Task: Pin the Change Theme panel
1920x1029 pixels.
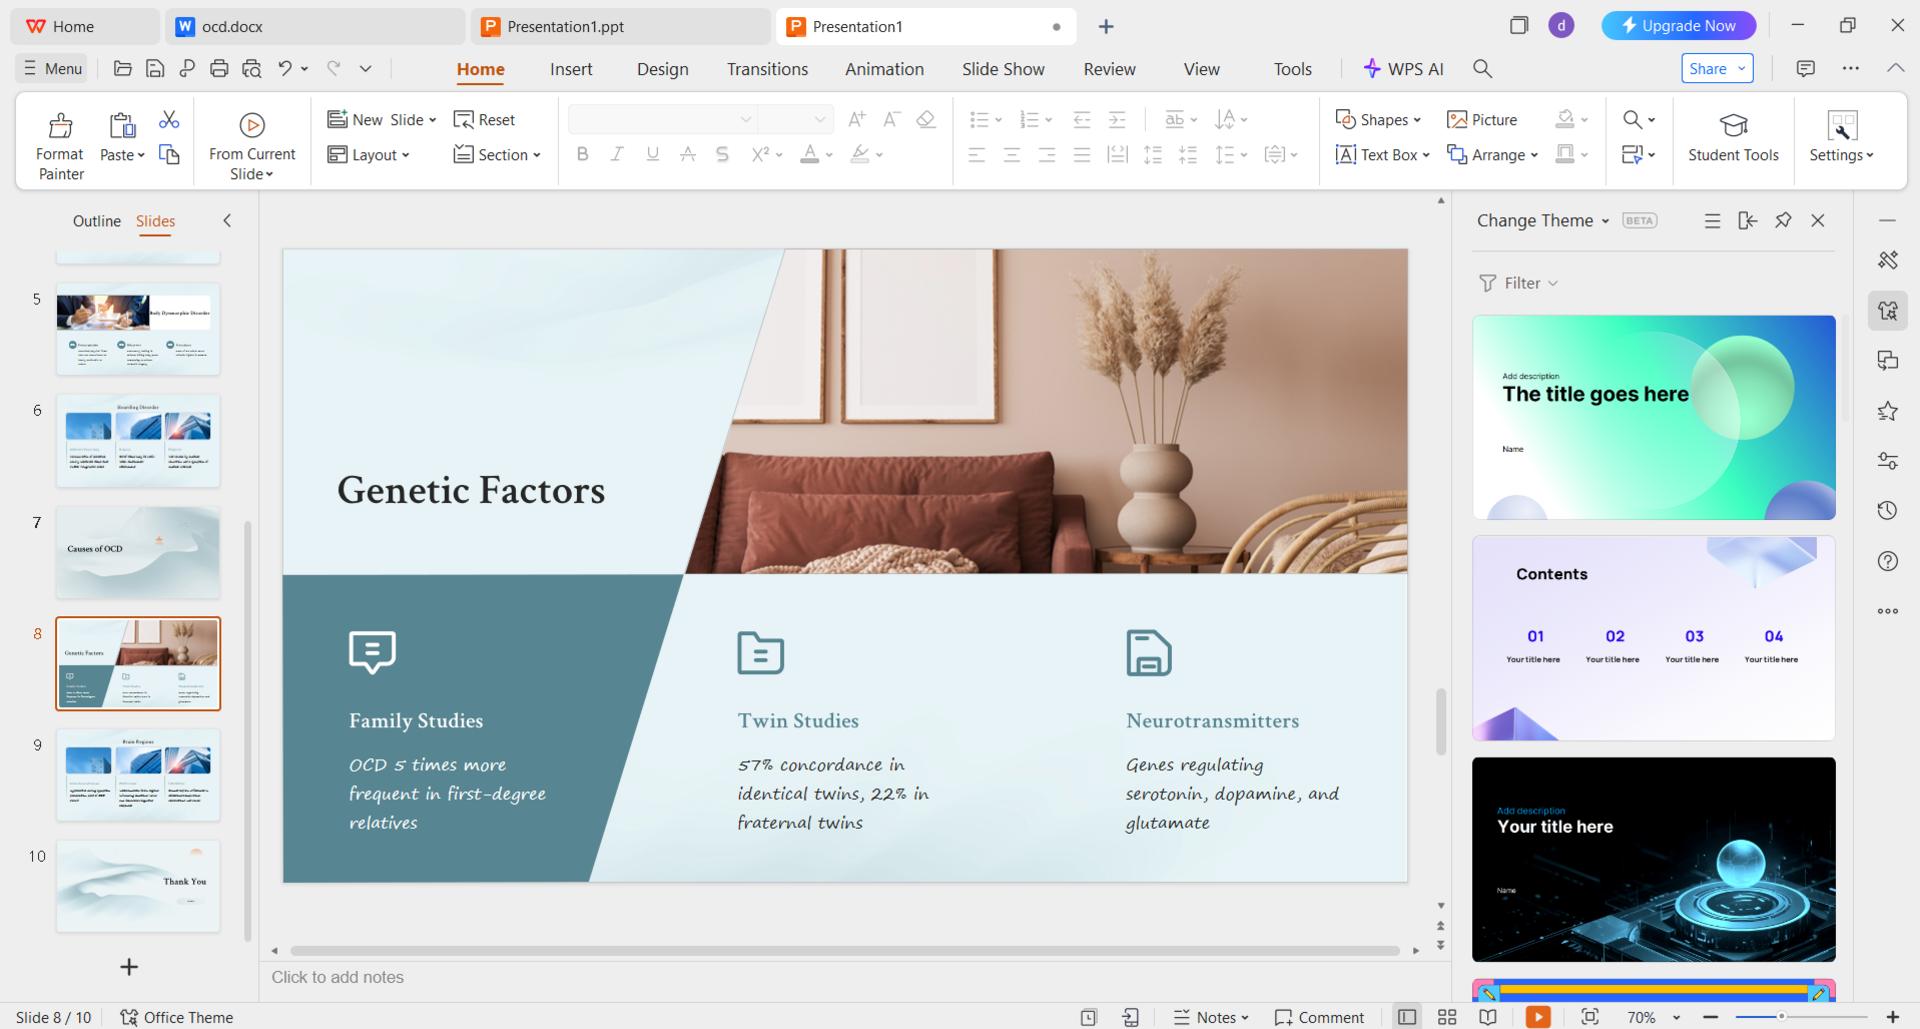Action: pos(1783,220)
